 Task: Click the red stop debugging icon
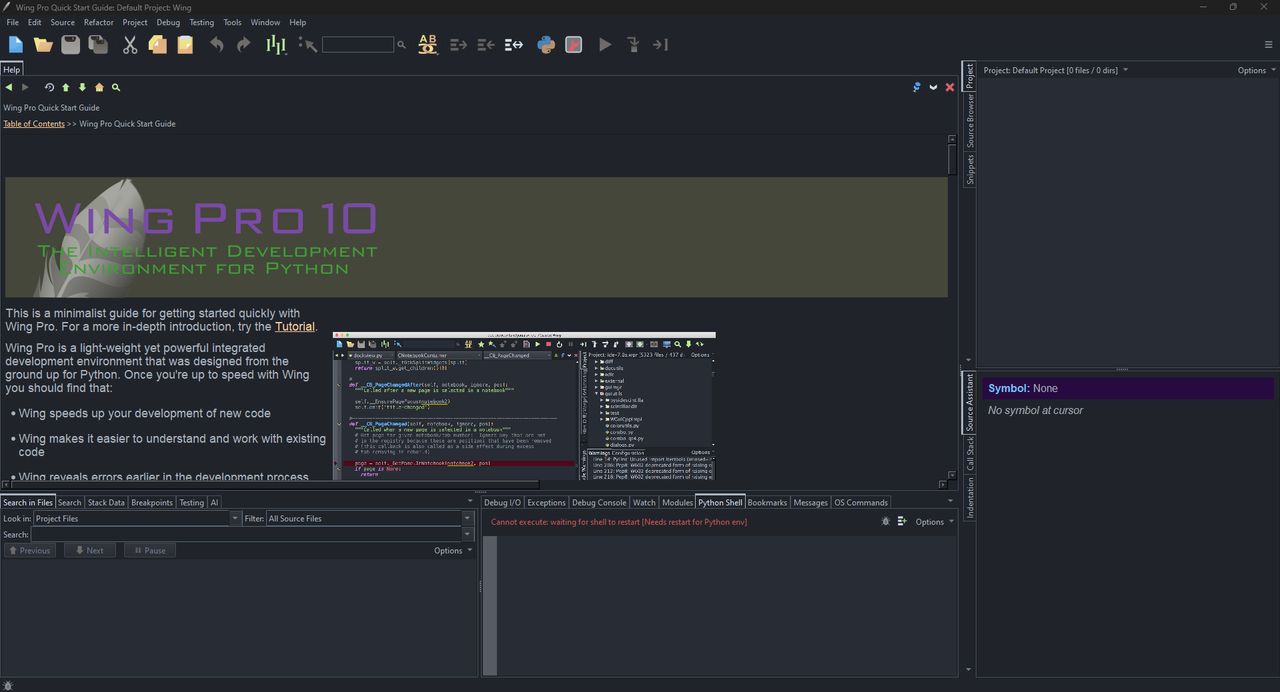click(x=574, y=44)
